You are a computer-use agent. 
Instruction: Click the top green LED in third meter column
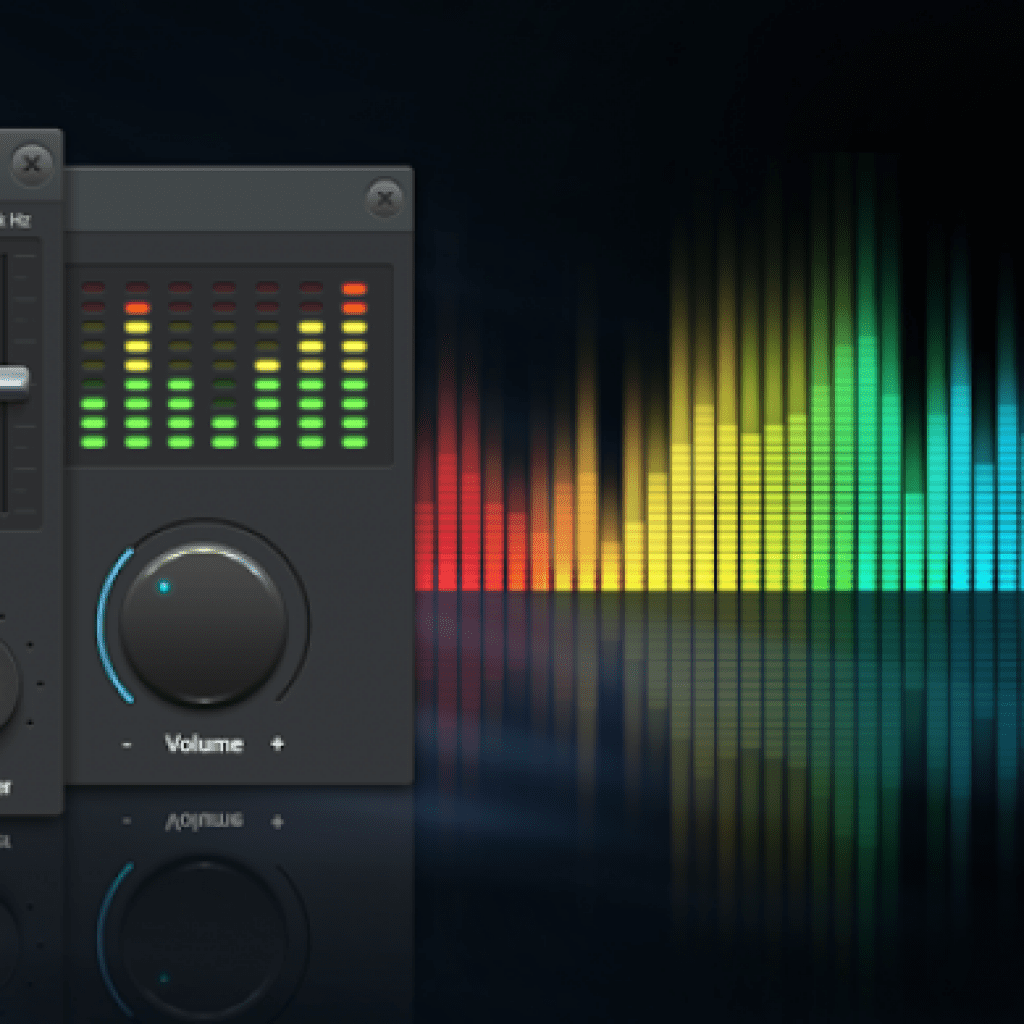(180, 384)
